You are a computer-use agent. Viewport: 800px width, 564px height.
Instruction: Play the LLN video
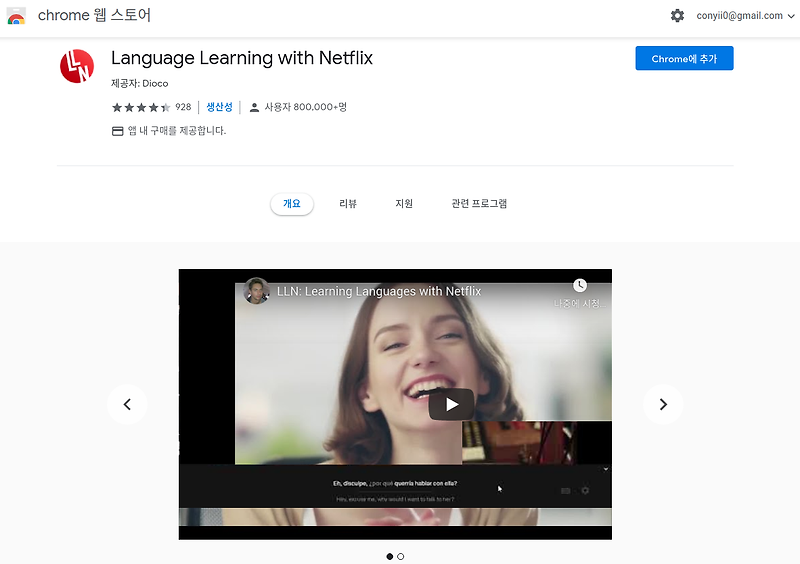(x=452, y=405)
